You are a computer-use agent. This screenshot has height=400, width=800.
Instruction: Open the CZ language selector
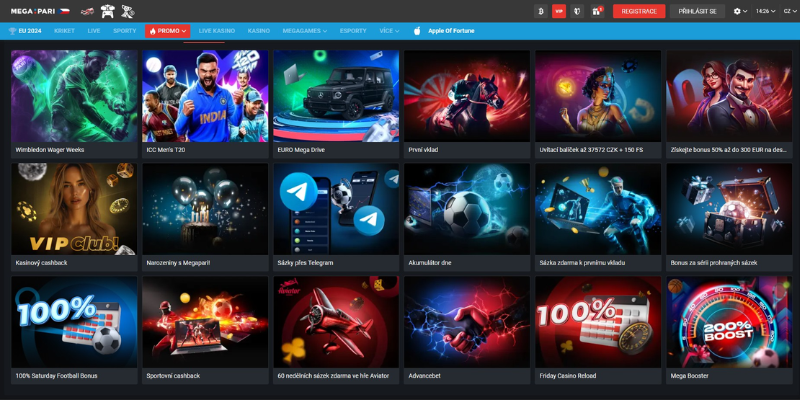(791, 11)
